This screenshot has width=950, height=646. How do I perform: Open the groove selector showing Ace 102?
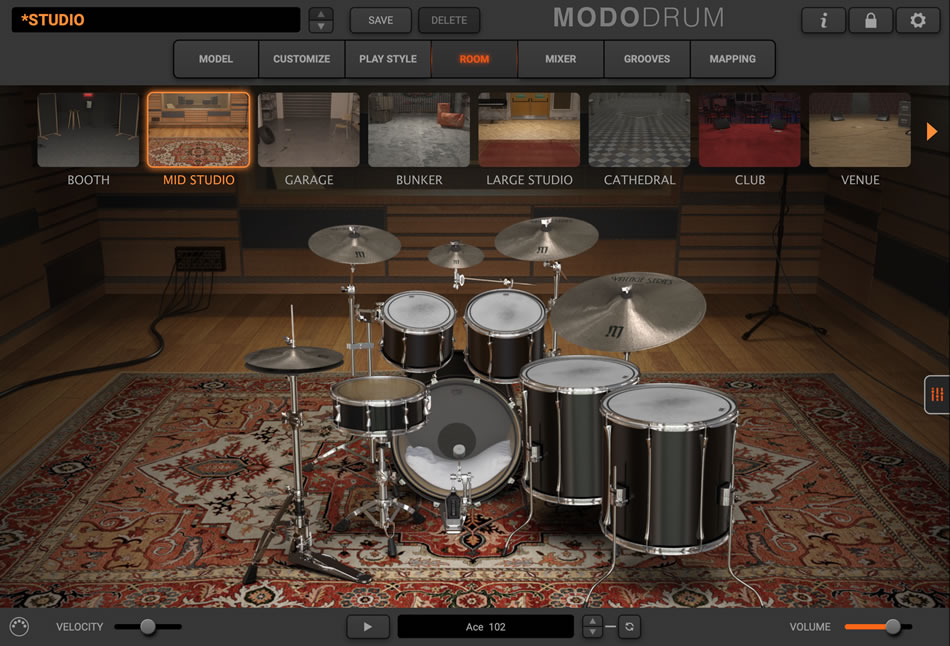(485, 627)
